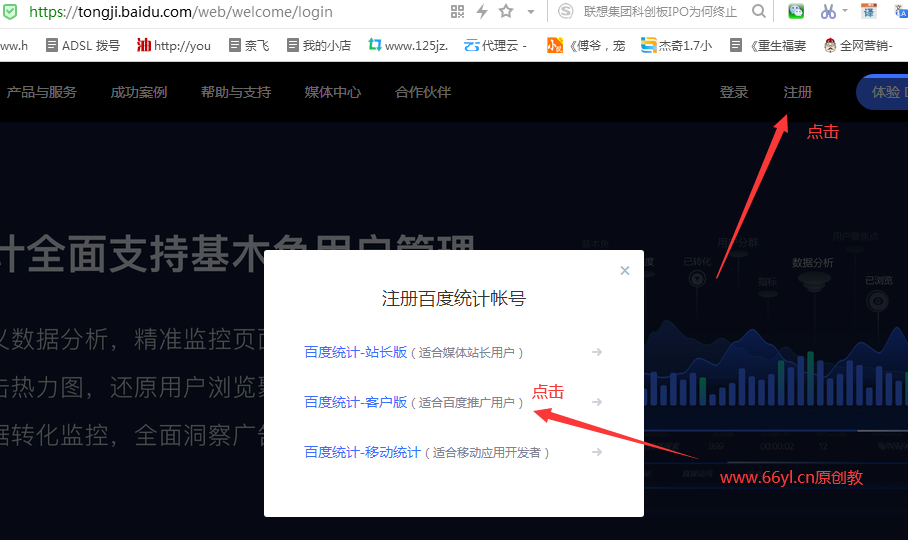Screen dimensions: 908x540
Task: Open the 产品与服务 menu
Action: coord(42,92)
